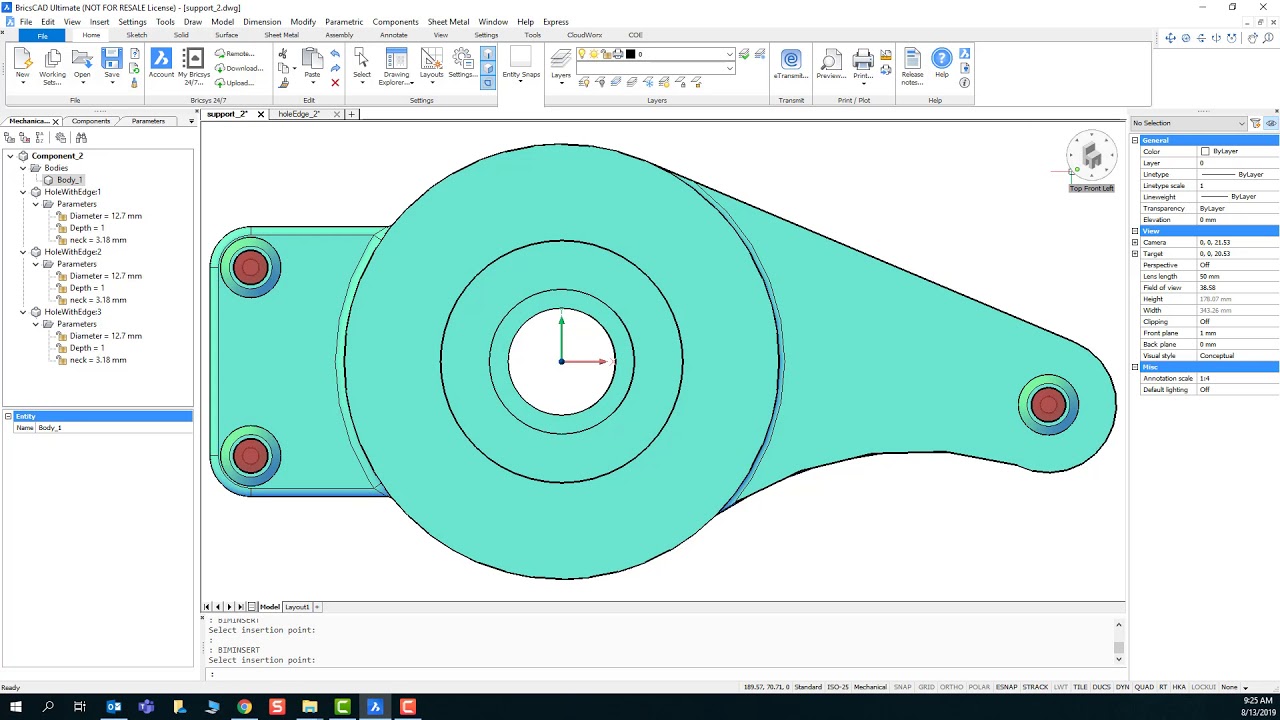The height and width of the screenshot is (720, 1280).
Task: Toggle QUAD cursor in status bar
Action: pos(1144,687)
